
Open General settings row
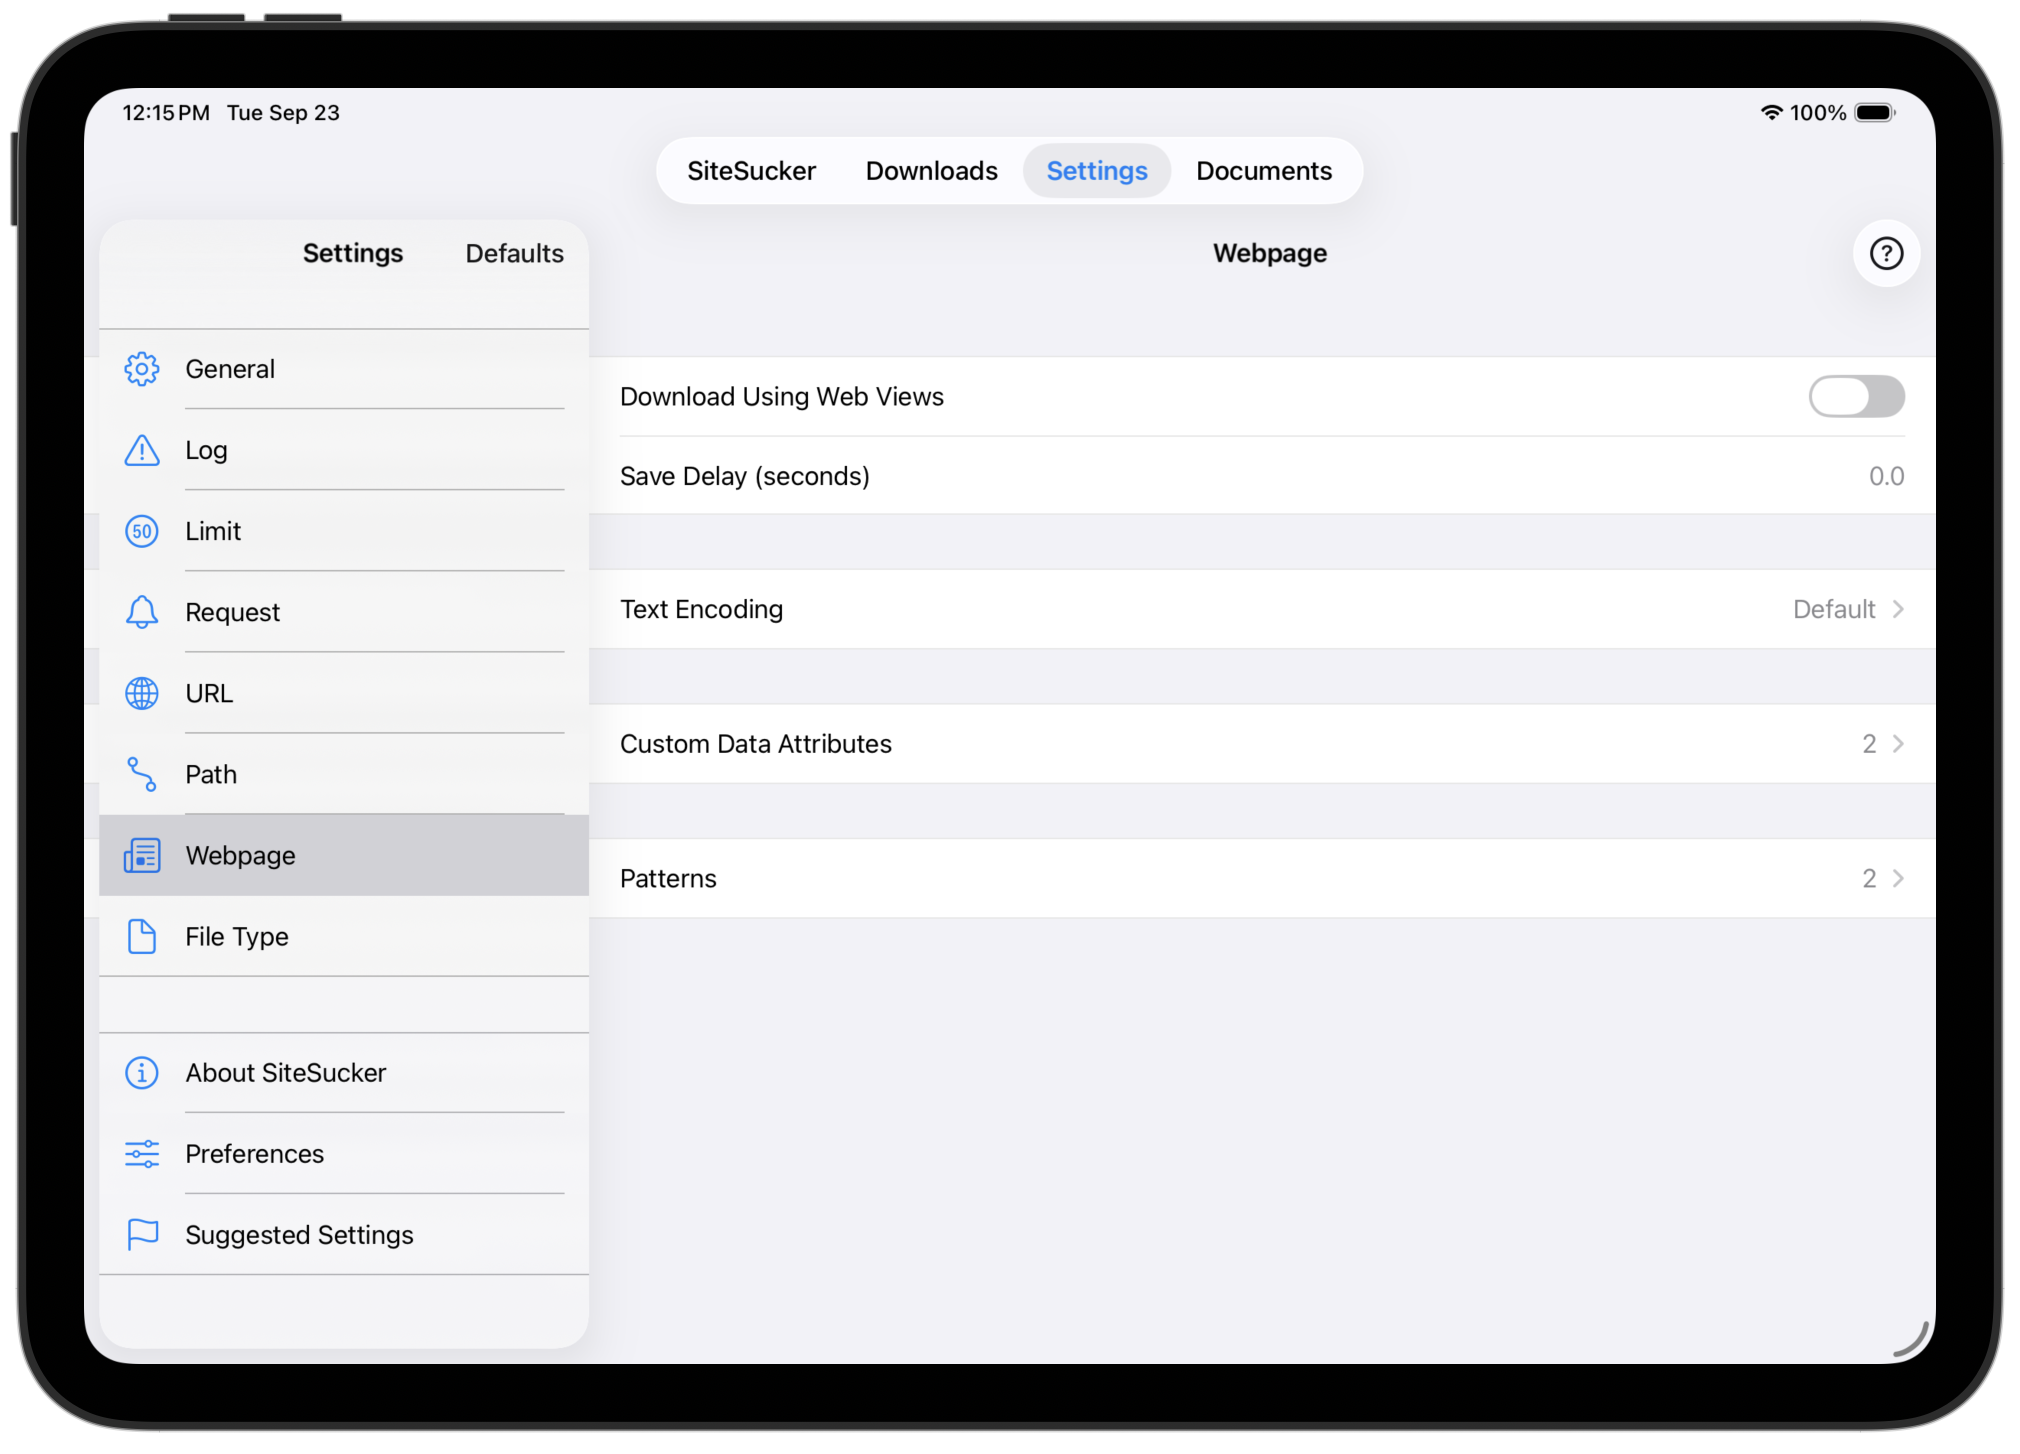(344, 369)
